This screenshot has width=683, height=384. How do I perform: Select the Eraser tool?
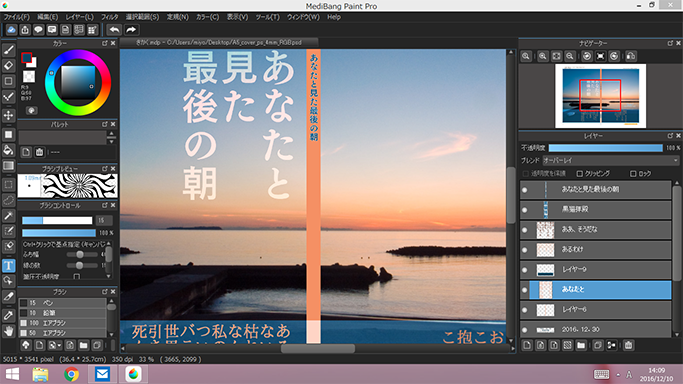(9, 66)
